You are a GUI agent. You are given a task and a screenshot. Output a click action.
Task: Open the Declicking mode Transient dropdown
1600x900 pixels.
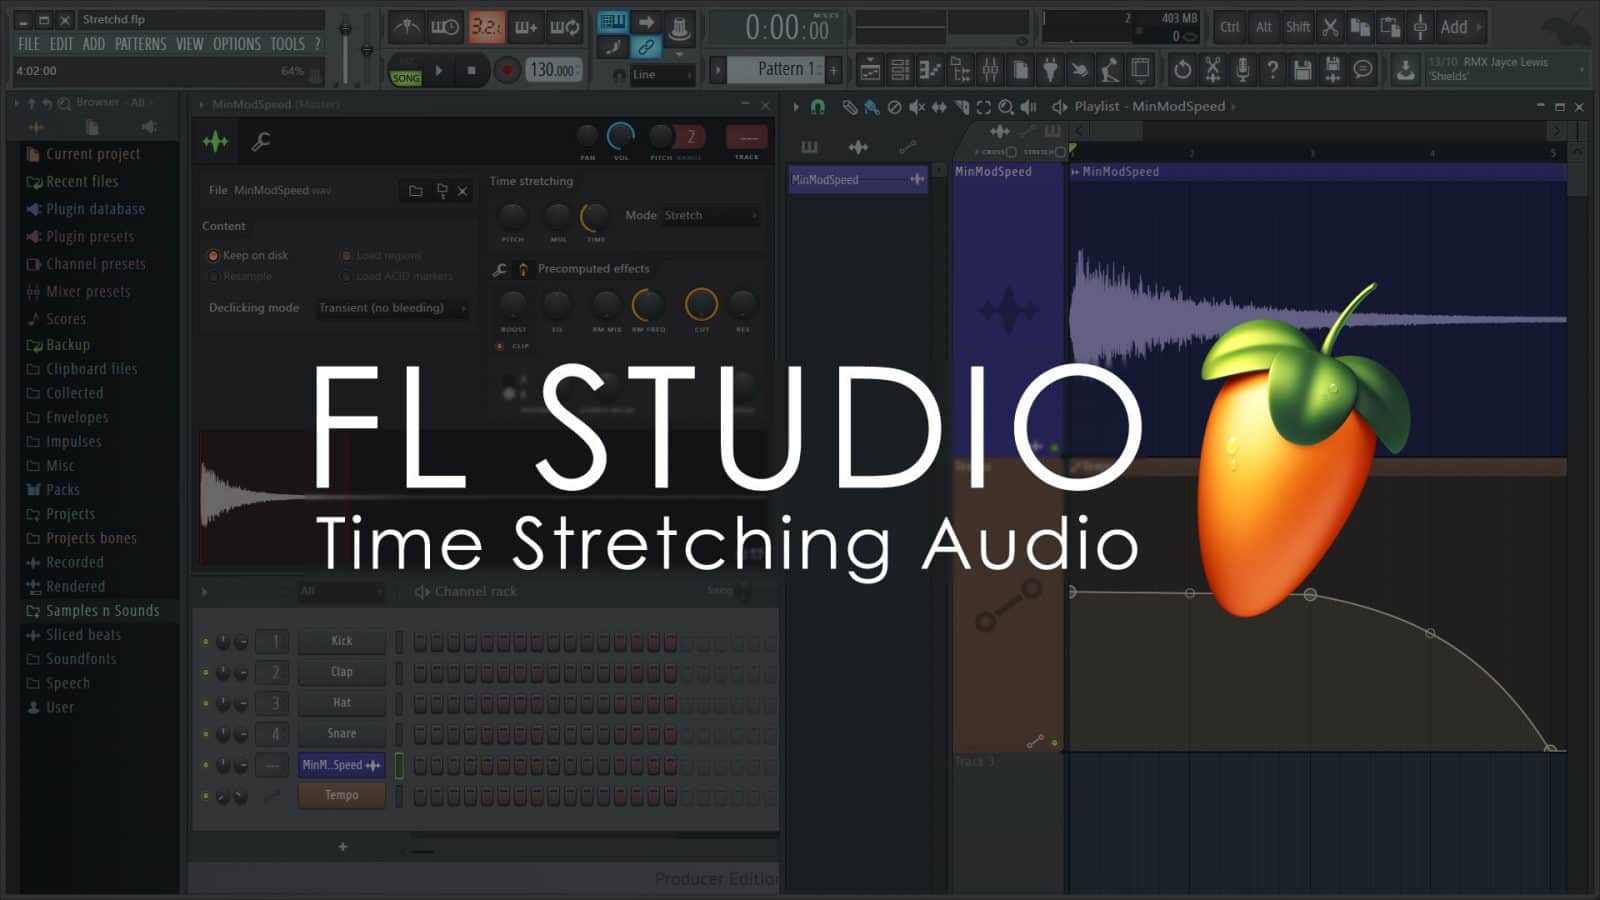coord(392,308)
